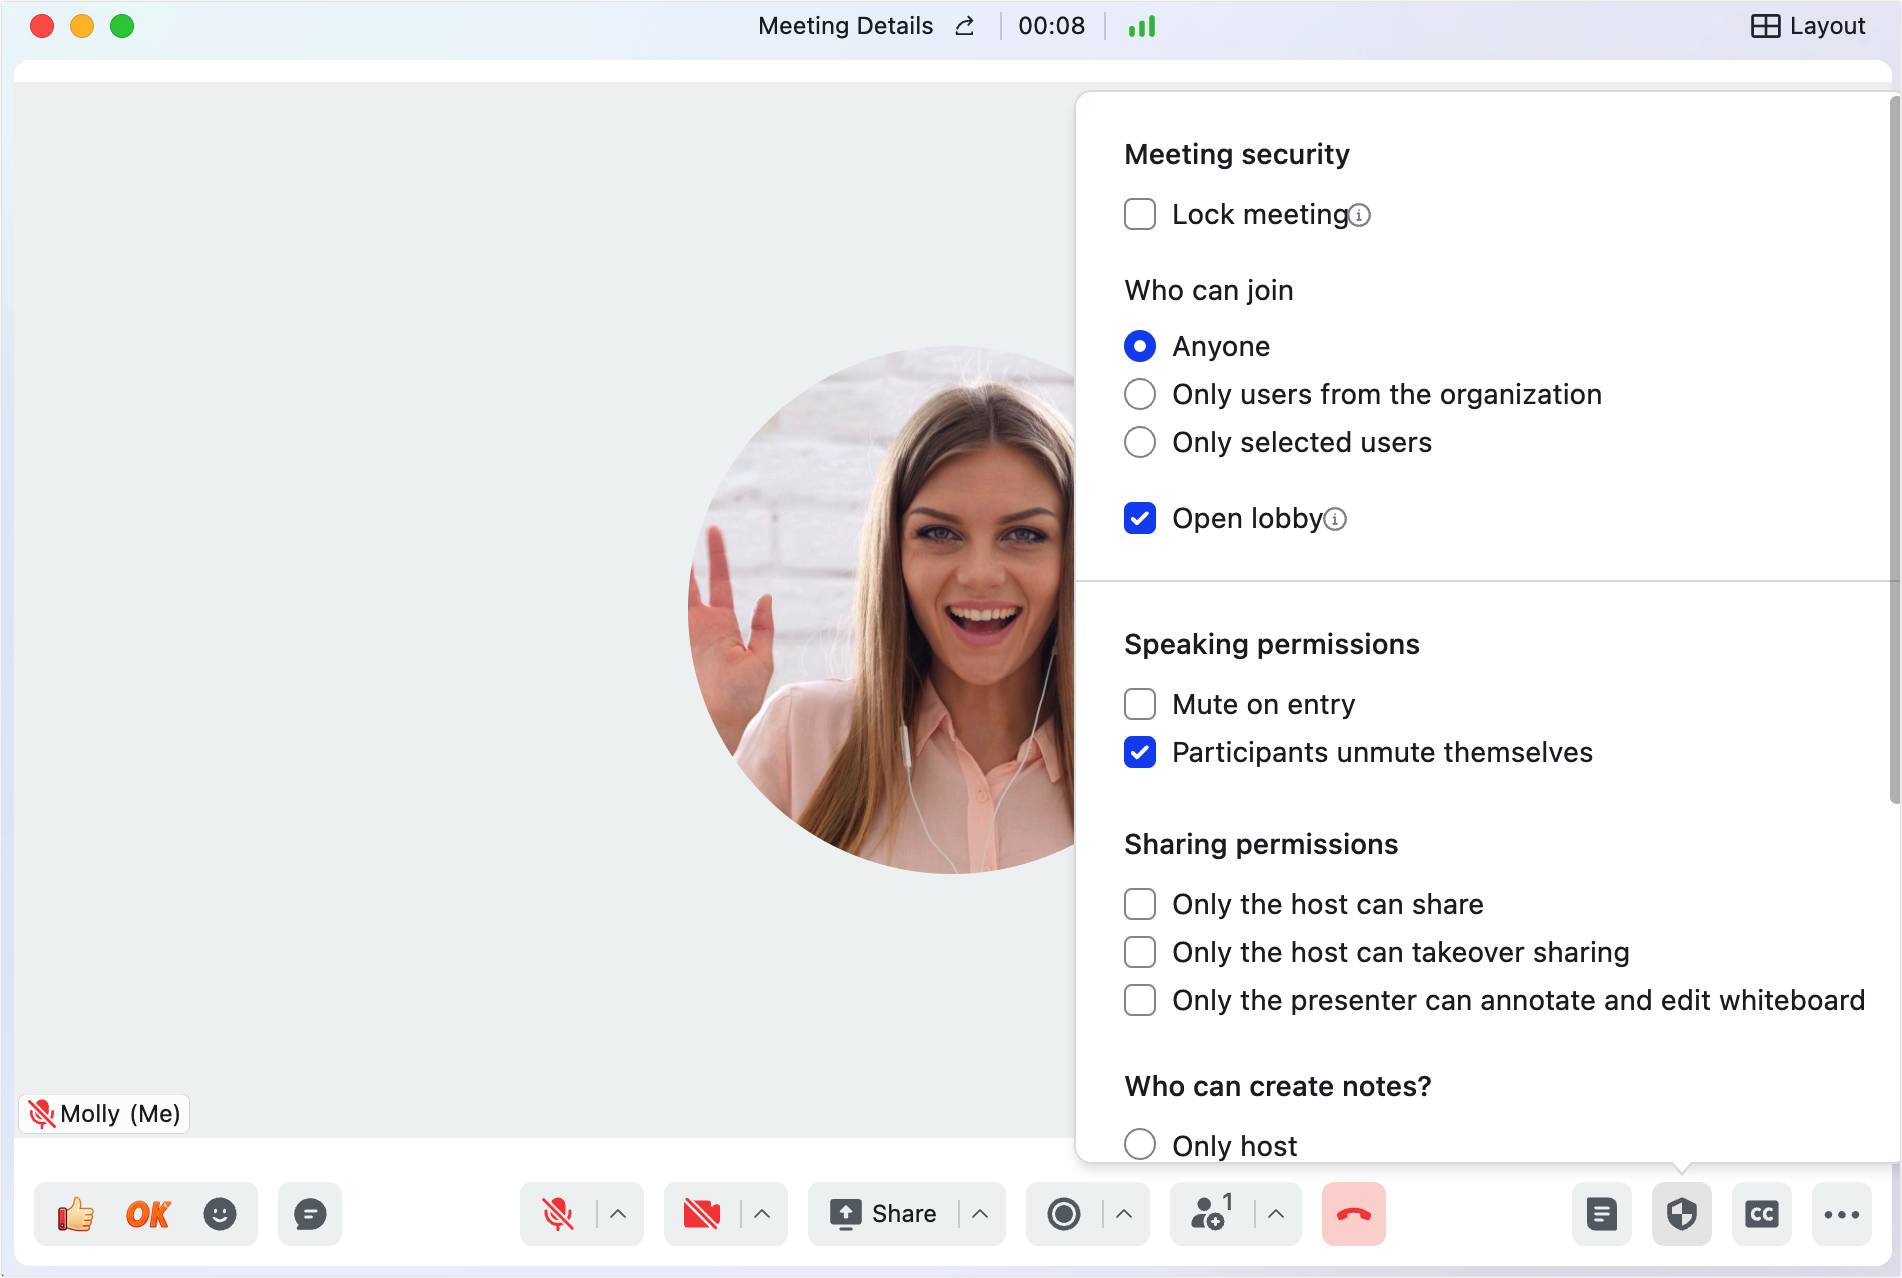Unmute the microphone
1902x1278 pixels.
[558, 1214]
